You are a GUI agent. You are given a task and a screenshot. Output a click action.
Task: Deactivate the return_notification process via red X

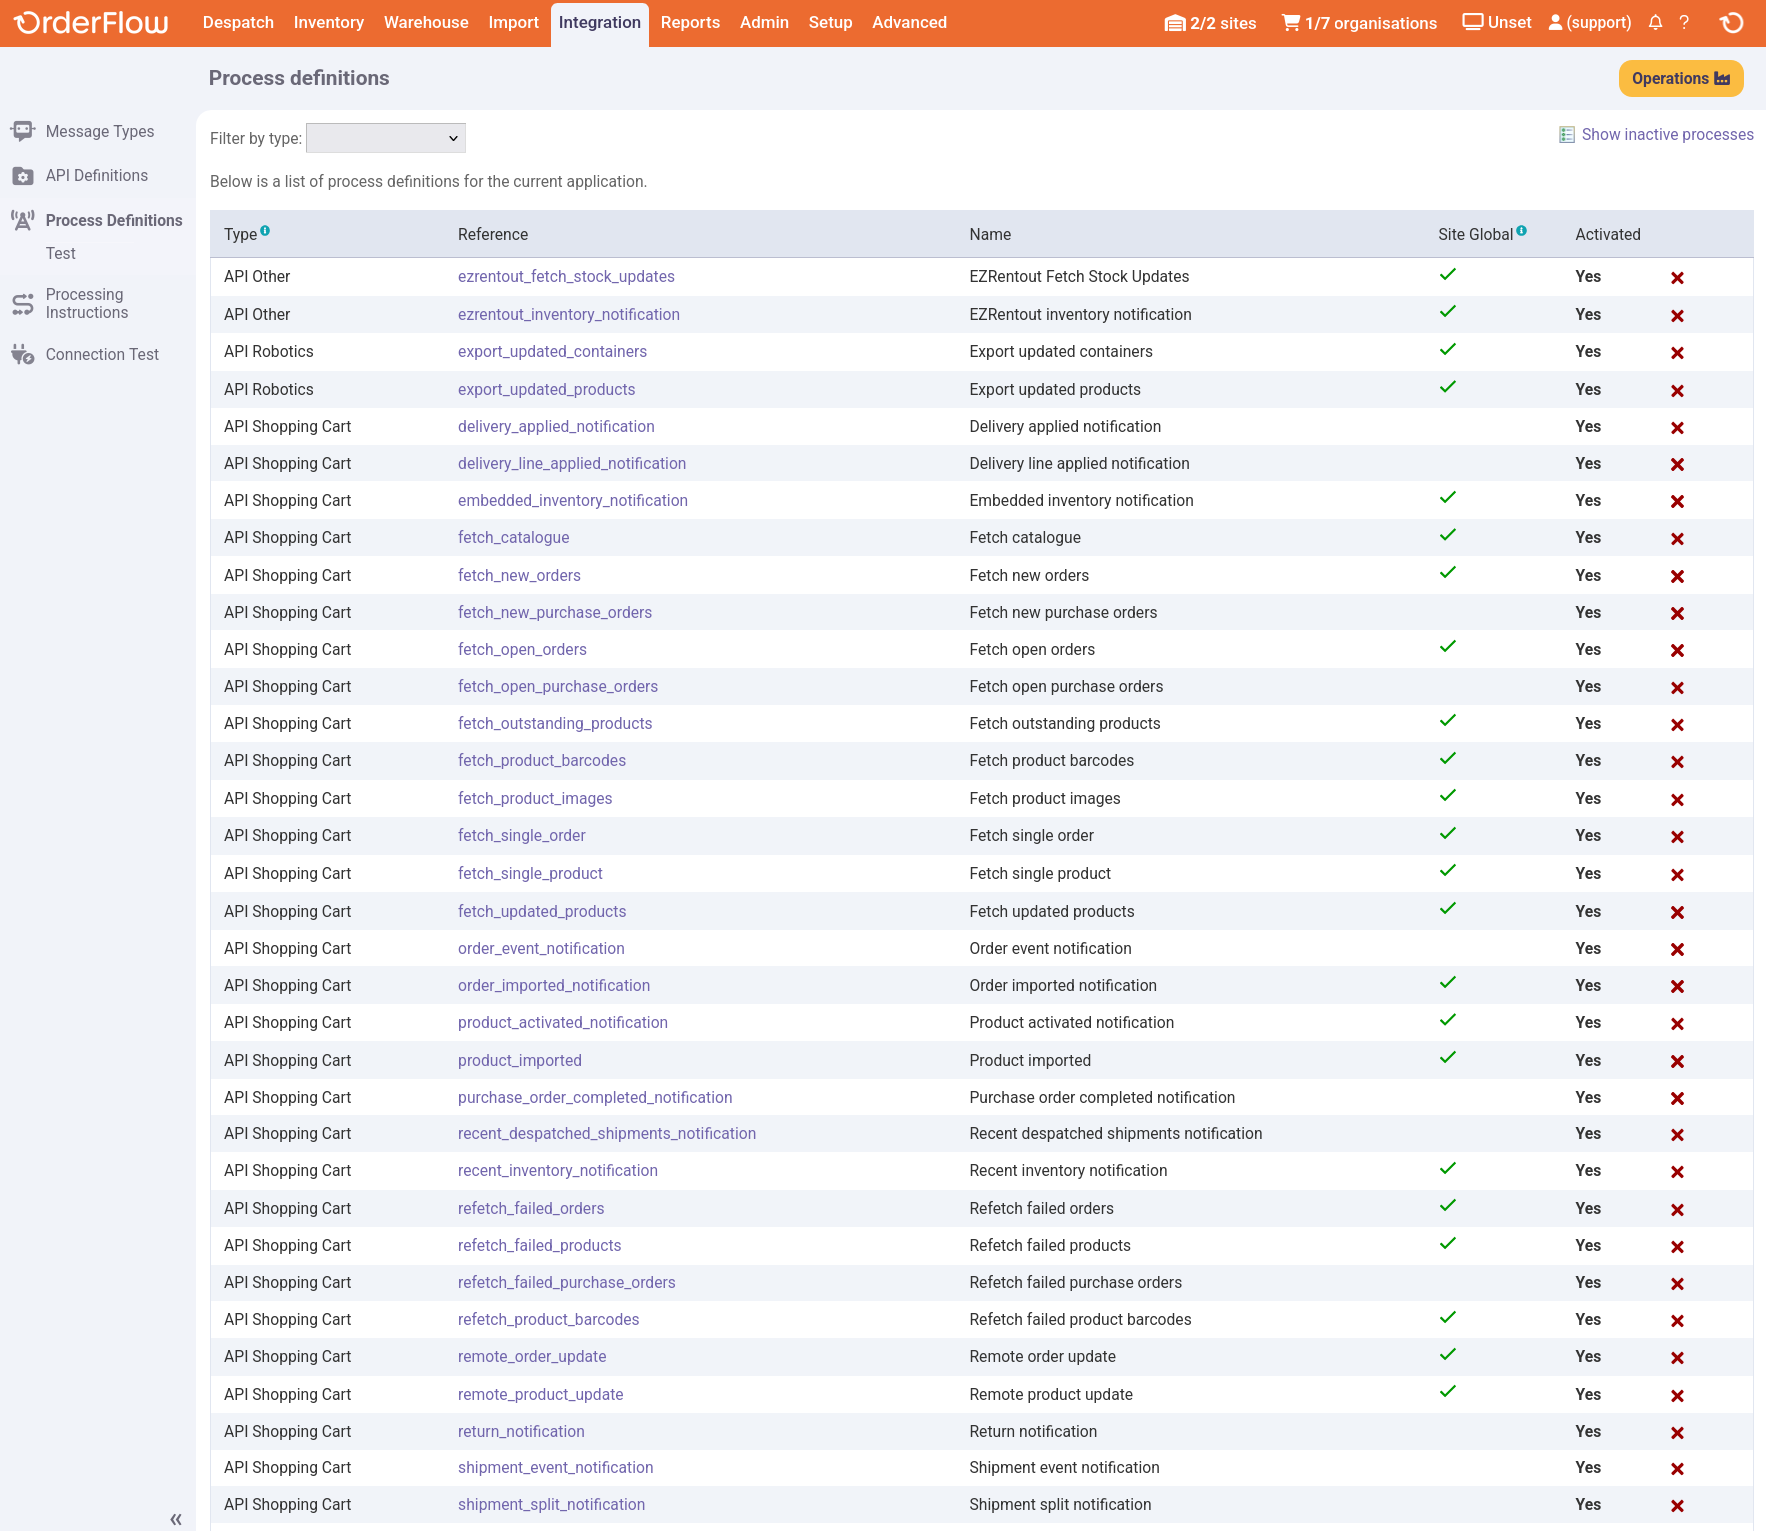[x=1677, y=1433]
